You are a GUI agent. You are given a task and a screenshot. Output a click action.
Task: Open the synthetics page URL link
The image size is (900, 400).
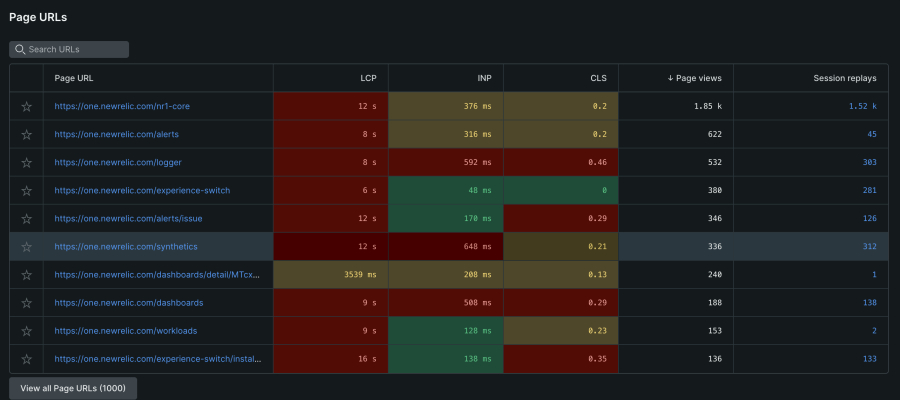point(126,247)
